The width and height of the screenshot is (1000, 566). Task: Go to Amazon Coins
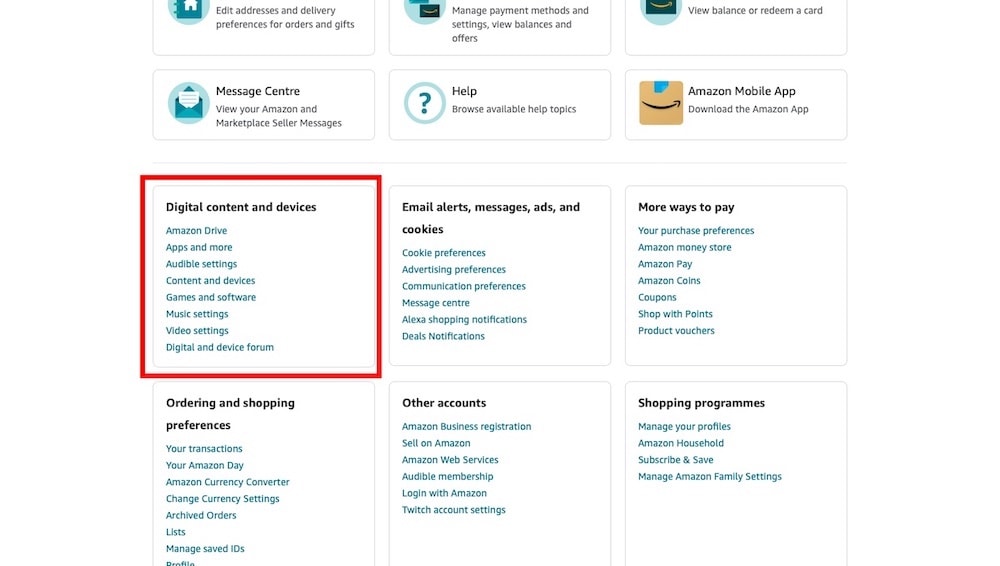click(669, 280)
